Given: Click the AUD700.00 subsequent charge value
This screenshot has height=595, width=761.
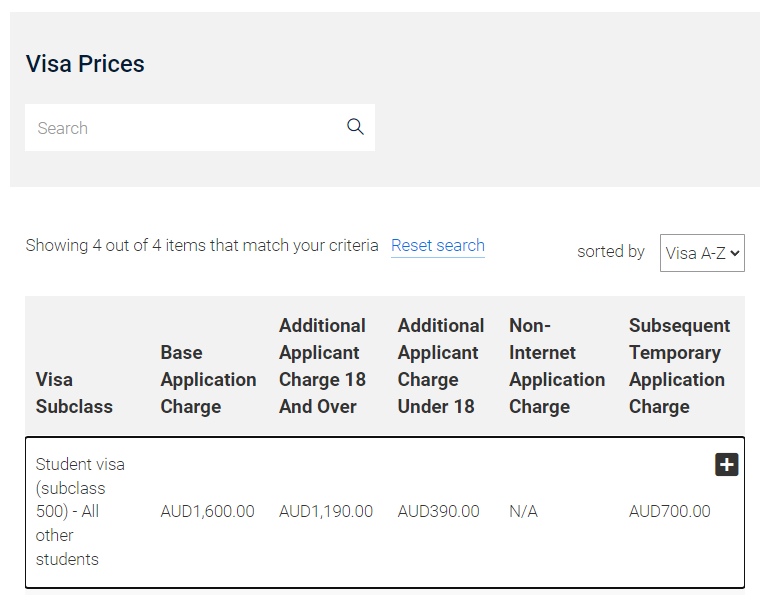Looking at the screenshot, I should (670, 512).
